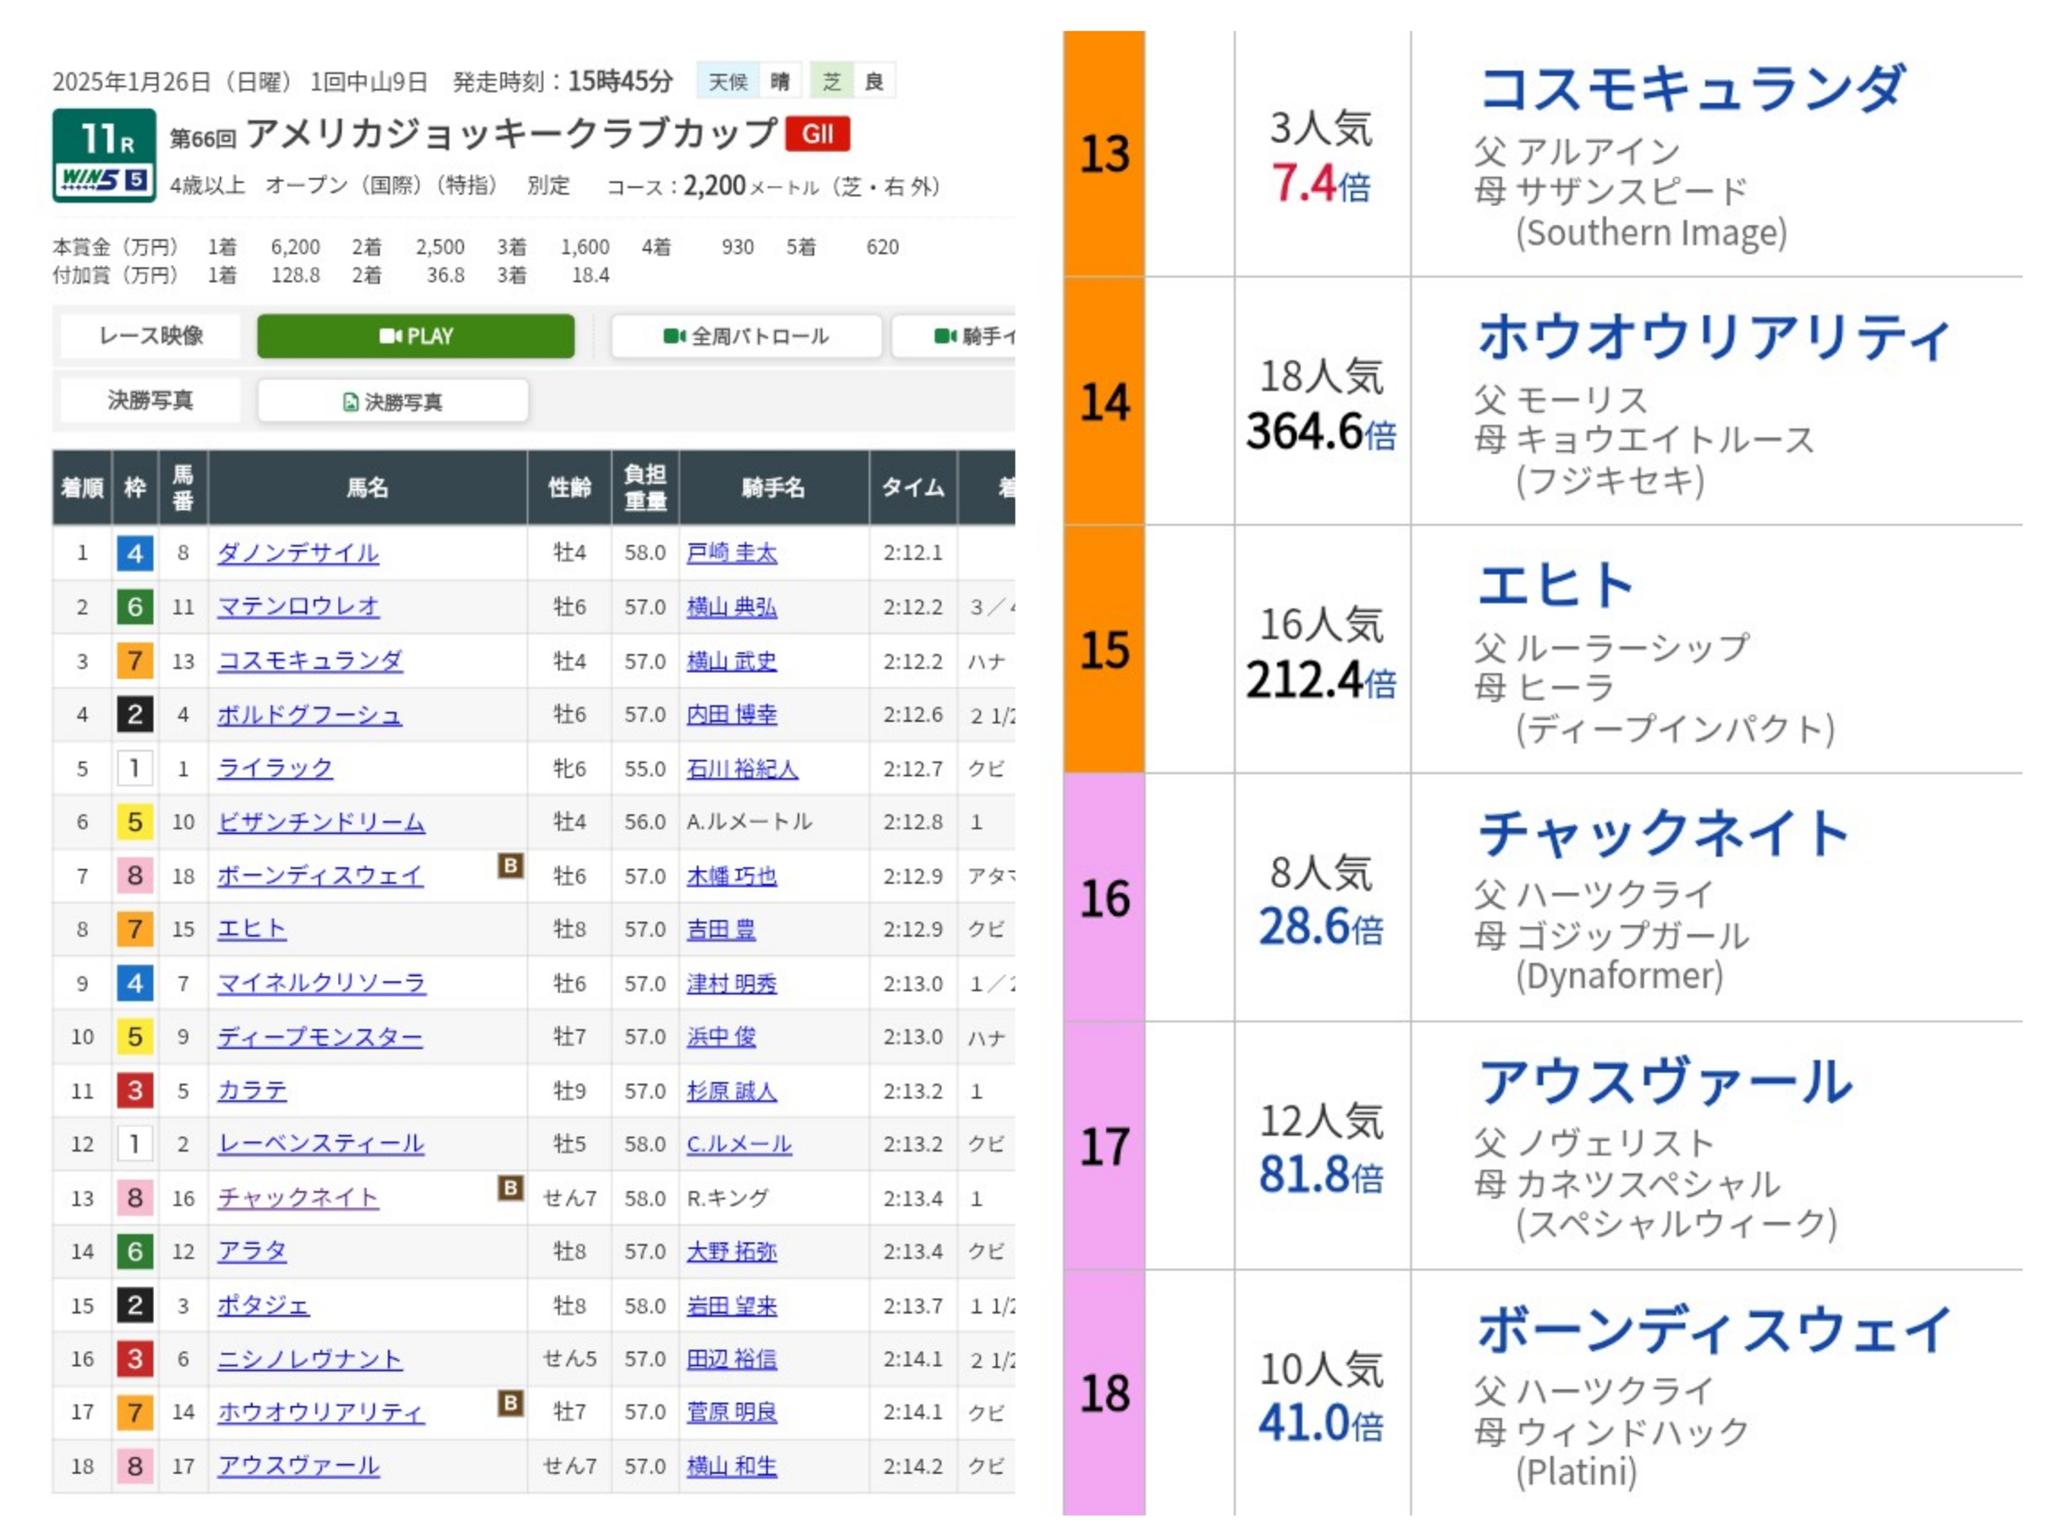Viewport: 2048px width, 1538px height.
Task: Click the black frame 2 badge for ボルドグフーシュ
Action: pyautogui.click(x=134, y=714)
